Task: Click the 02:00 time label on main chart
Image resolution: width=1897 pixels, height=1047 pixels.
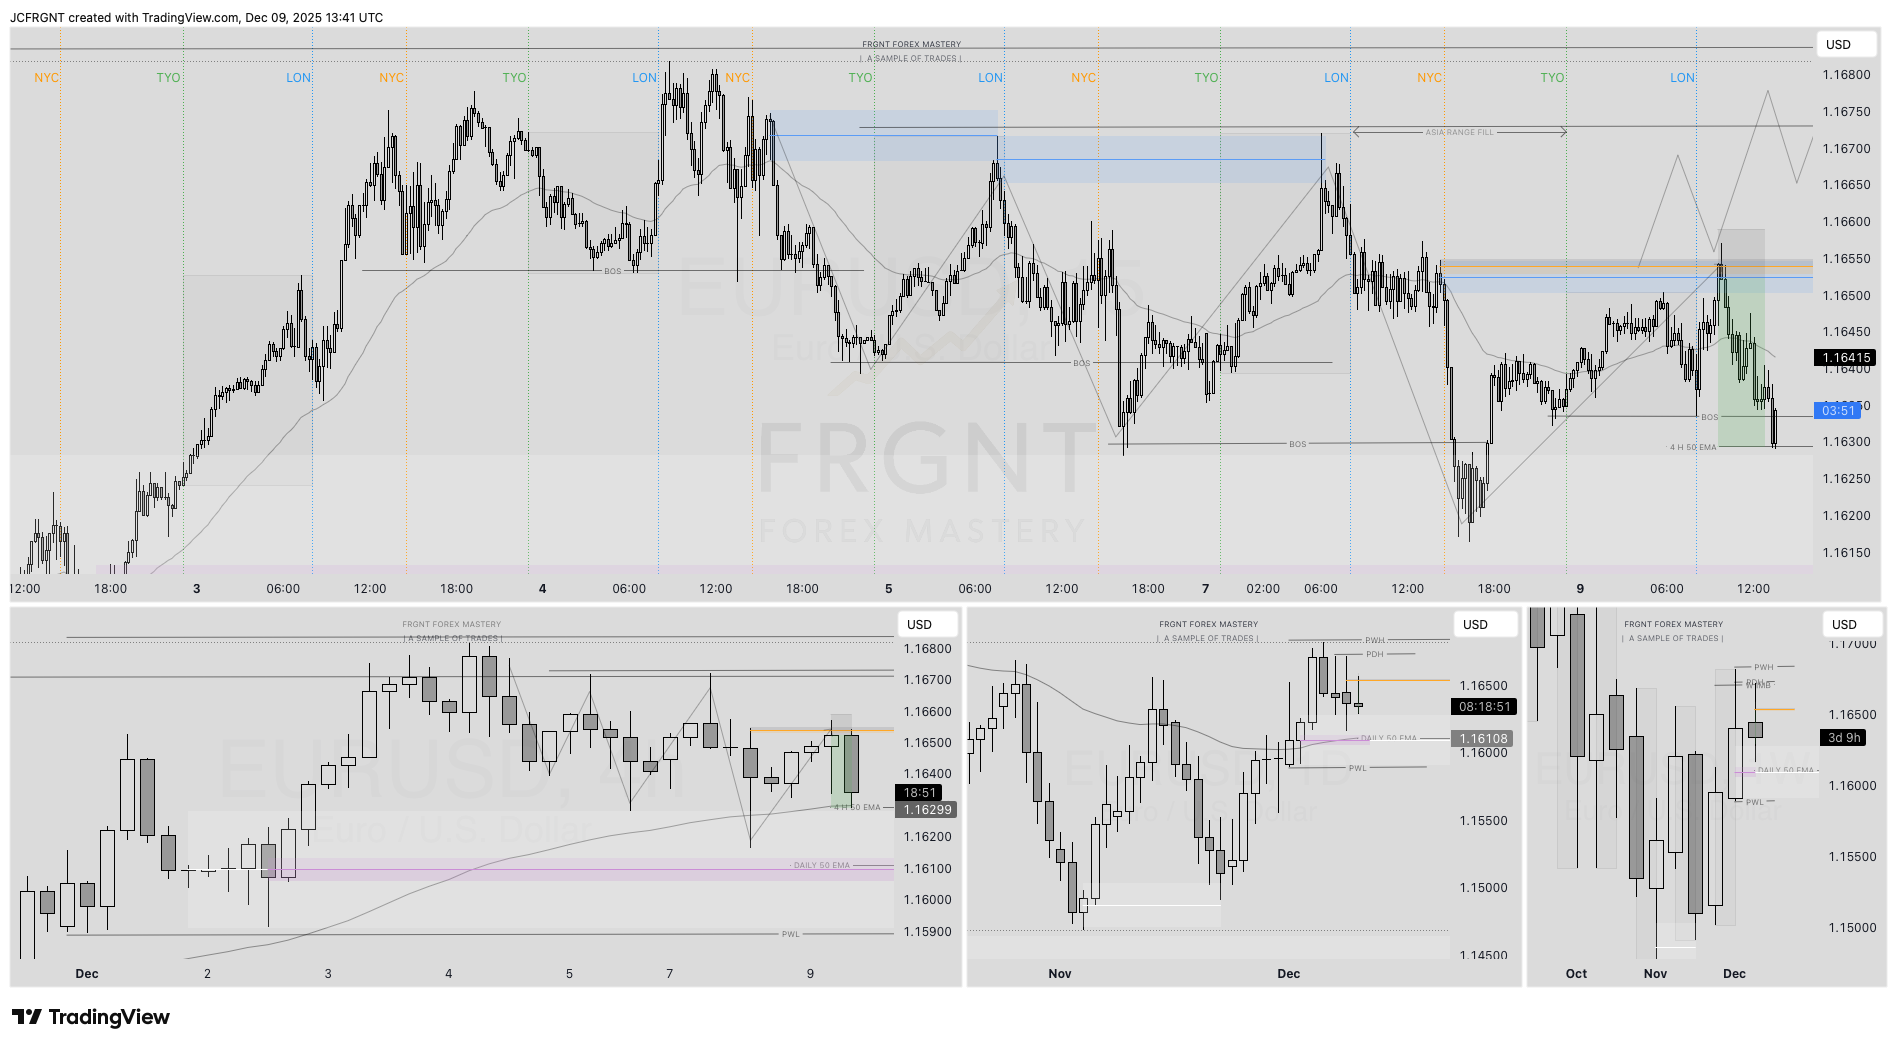Action: tap(1263, 589)
